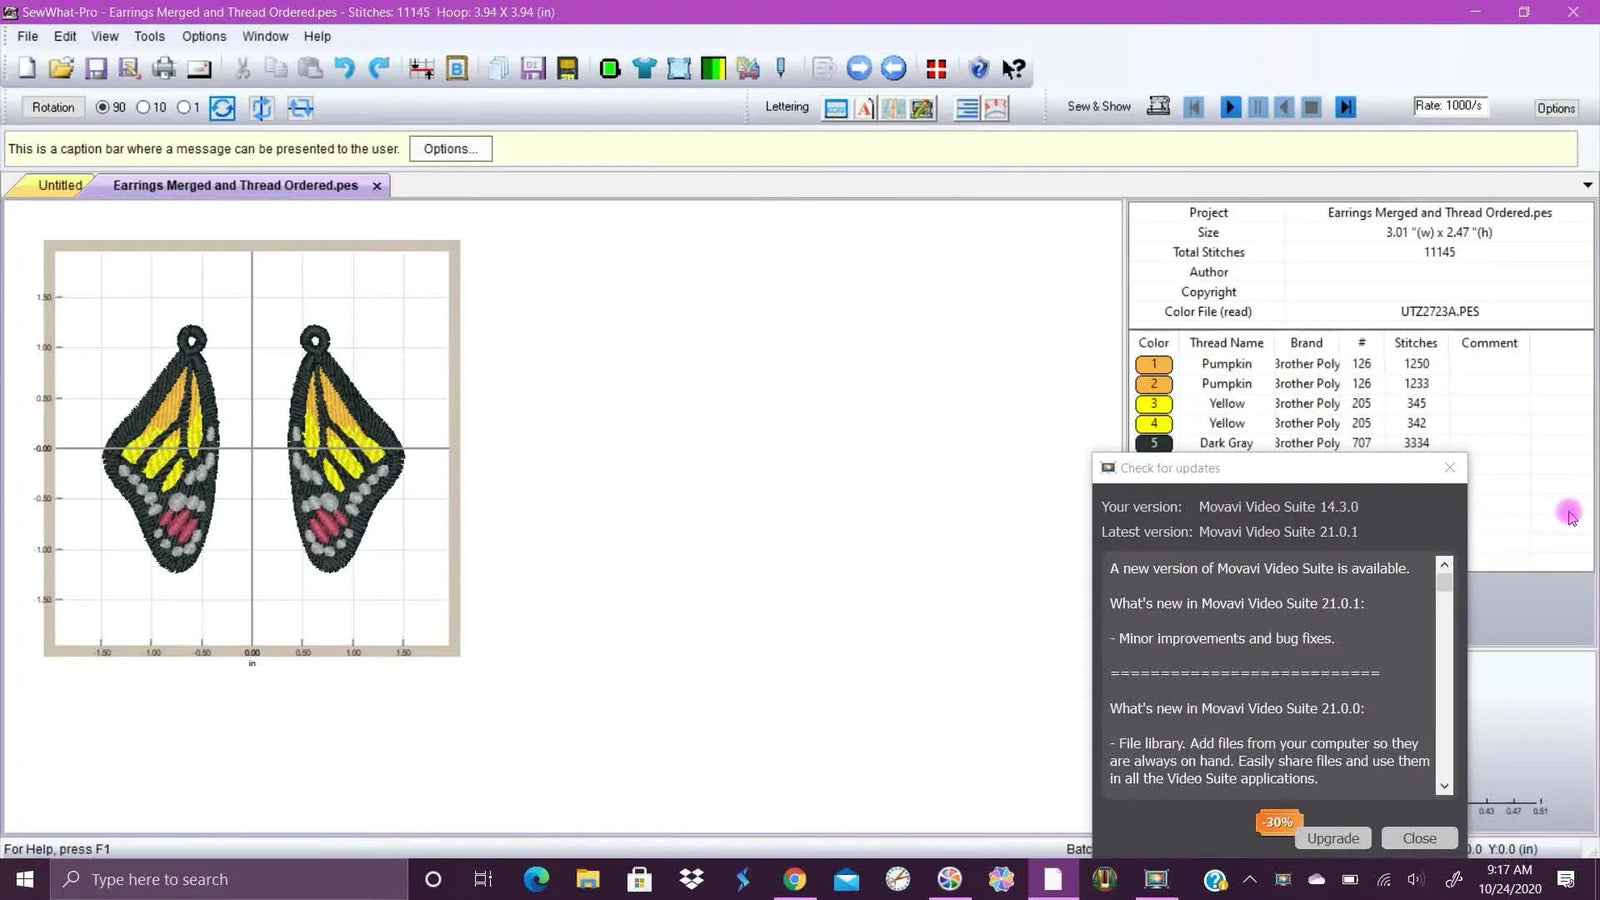
Task: Flip the design vertically with the flip icon
Action: [261, 108]
